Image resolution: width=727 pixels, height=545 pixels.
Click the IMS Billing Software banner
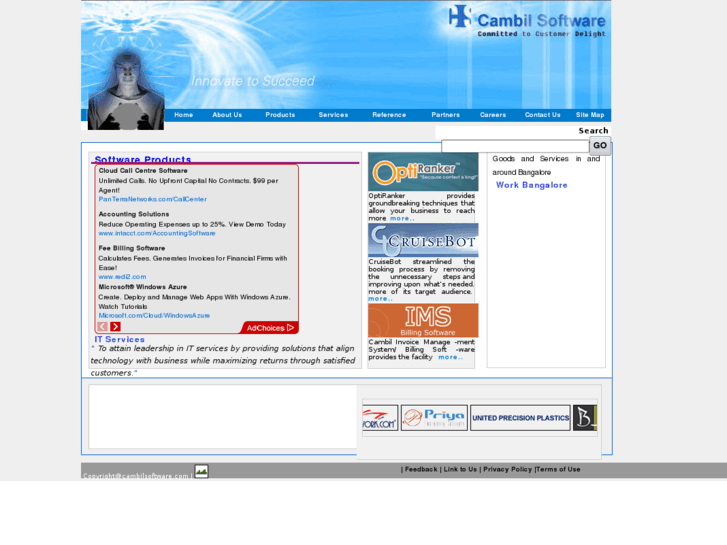[x=423, y=321]
